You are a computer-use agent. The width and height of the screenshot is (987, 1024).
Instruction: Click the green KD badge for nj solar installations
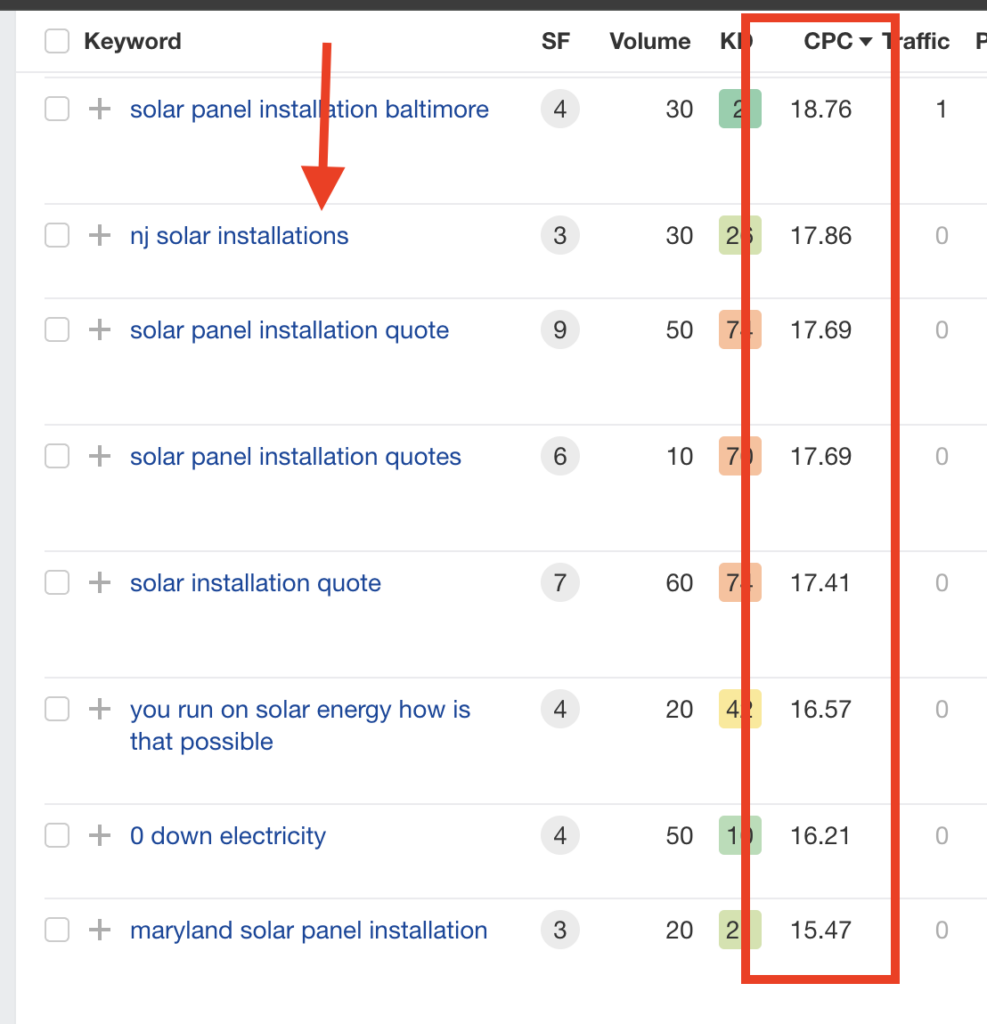[739, 235]
